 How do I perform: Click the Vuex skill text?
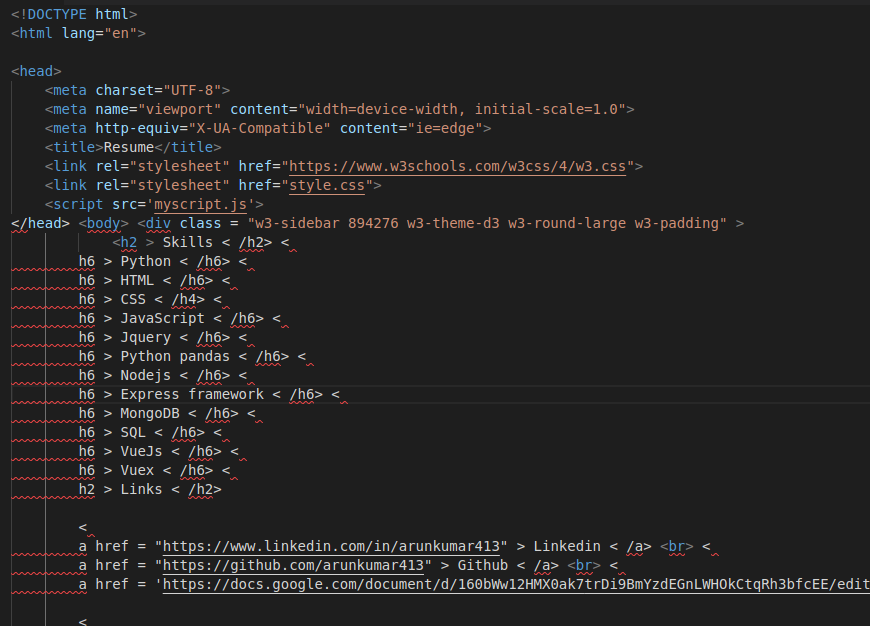137,470
